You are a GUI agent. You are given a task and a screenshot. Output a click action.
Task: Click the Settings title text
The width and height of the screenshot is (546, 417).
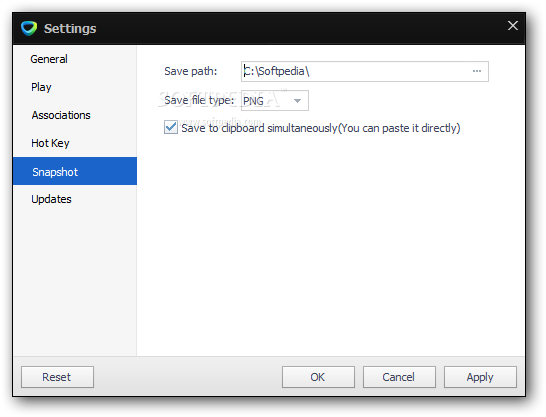(70, 29)
